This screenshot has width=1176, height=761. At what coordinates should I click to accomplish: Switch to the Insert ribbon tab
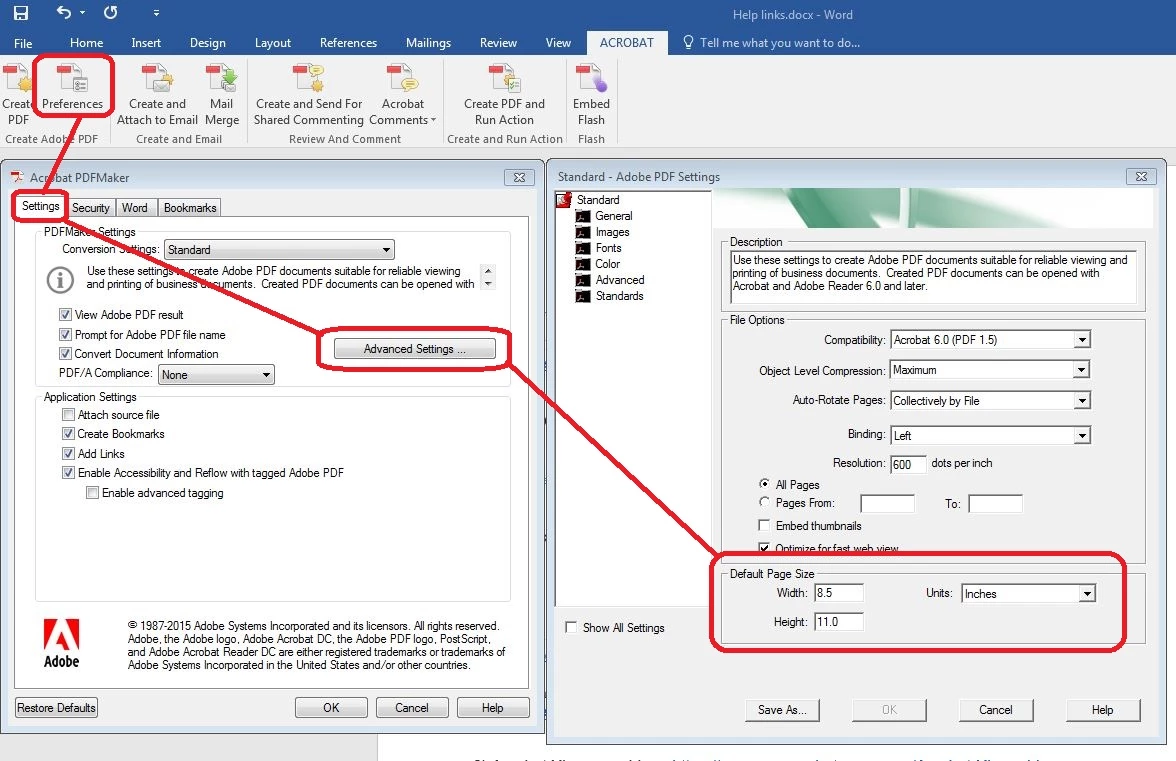pos(146,43)
